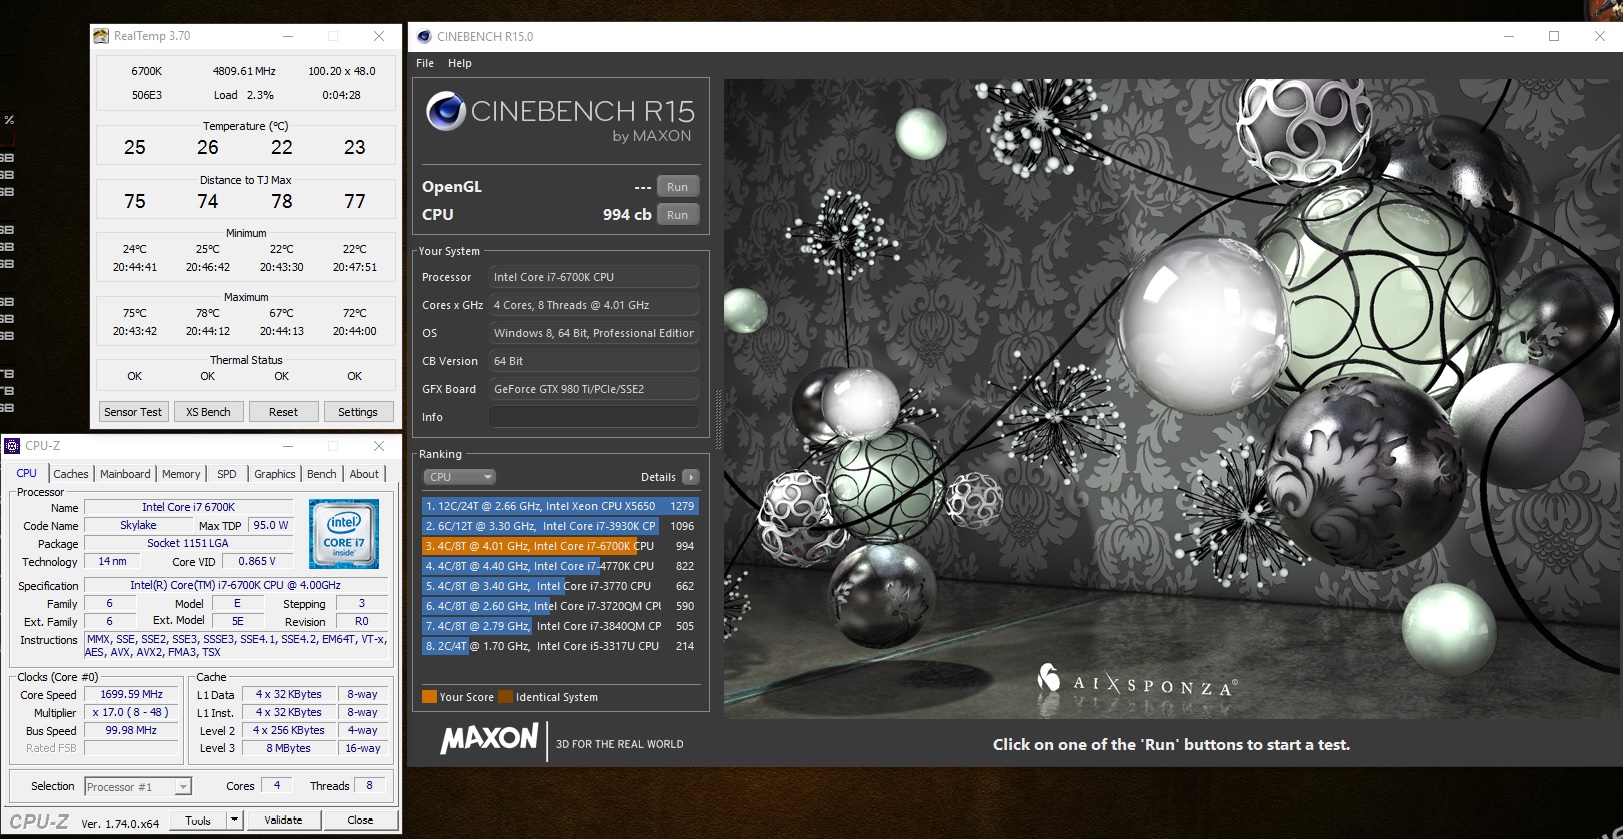The width and height of the screenshot is (1623, 839).
Task: Click the Details arrow button in Ranking
Action: 691,477
